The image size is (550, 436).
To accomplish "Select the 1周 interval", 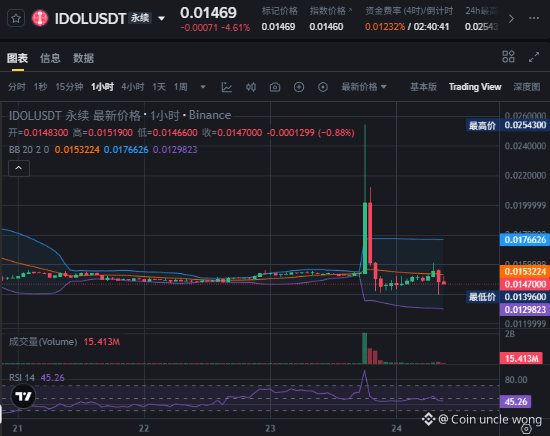I will pyautogui.click(x=181, y=87).
